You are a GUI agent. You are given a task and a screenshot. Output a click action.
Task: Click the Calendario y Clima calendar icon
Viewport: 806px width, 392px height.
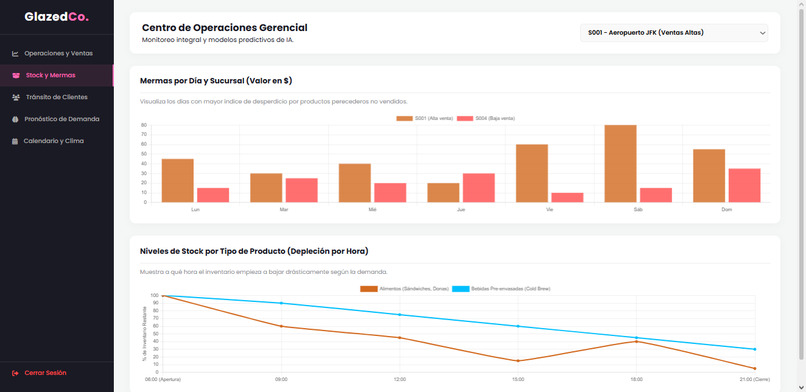pos(15,141)
